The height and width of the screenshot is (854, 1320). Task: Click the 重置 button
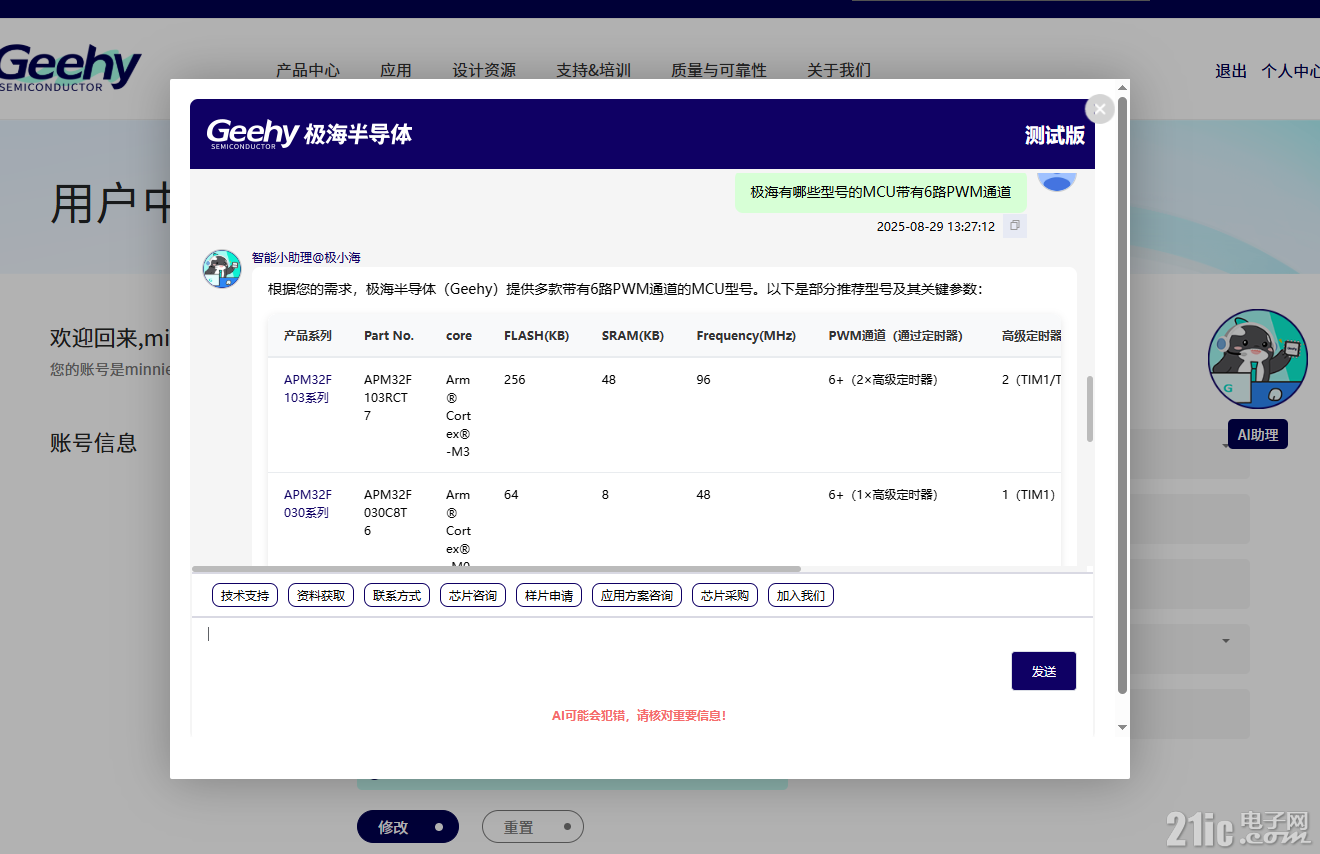pyautogui.click(x=533, y=827)
